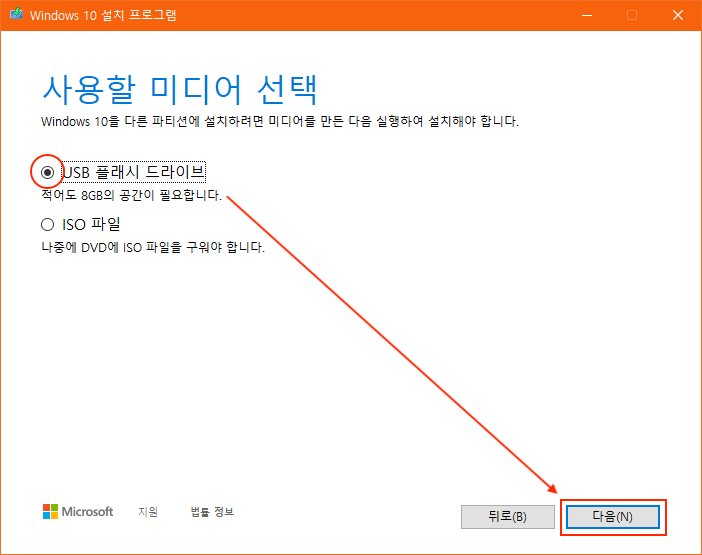Image resolution: width=702 pixels, height=555 pixels.
Task: Click the disabled maximize button in title bar
Action: pyautogui.click(x=632, y=15)
